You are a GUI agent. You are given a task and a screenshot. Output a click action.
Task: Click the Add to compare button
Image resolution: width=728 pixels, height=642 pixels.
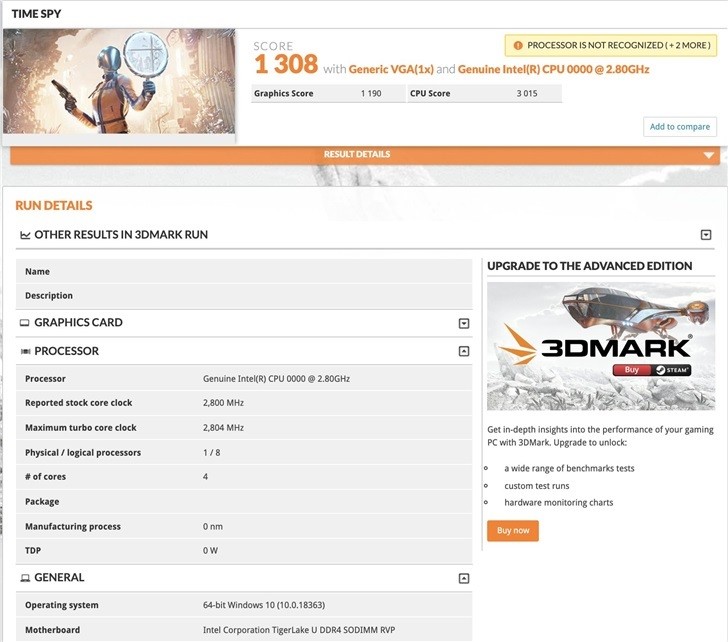point(680,127)
